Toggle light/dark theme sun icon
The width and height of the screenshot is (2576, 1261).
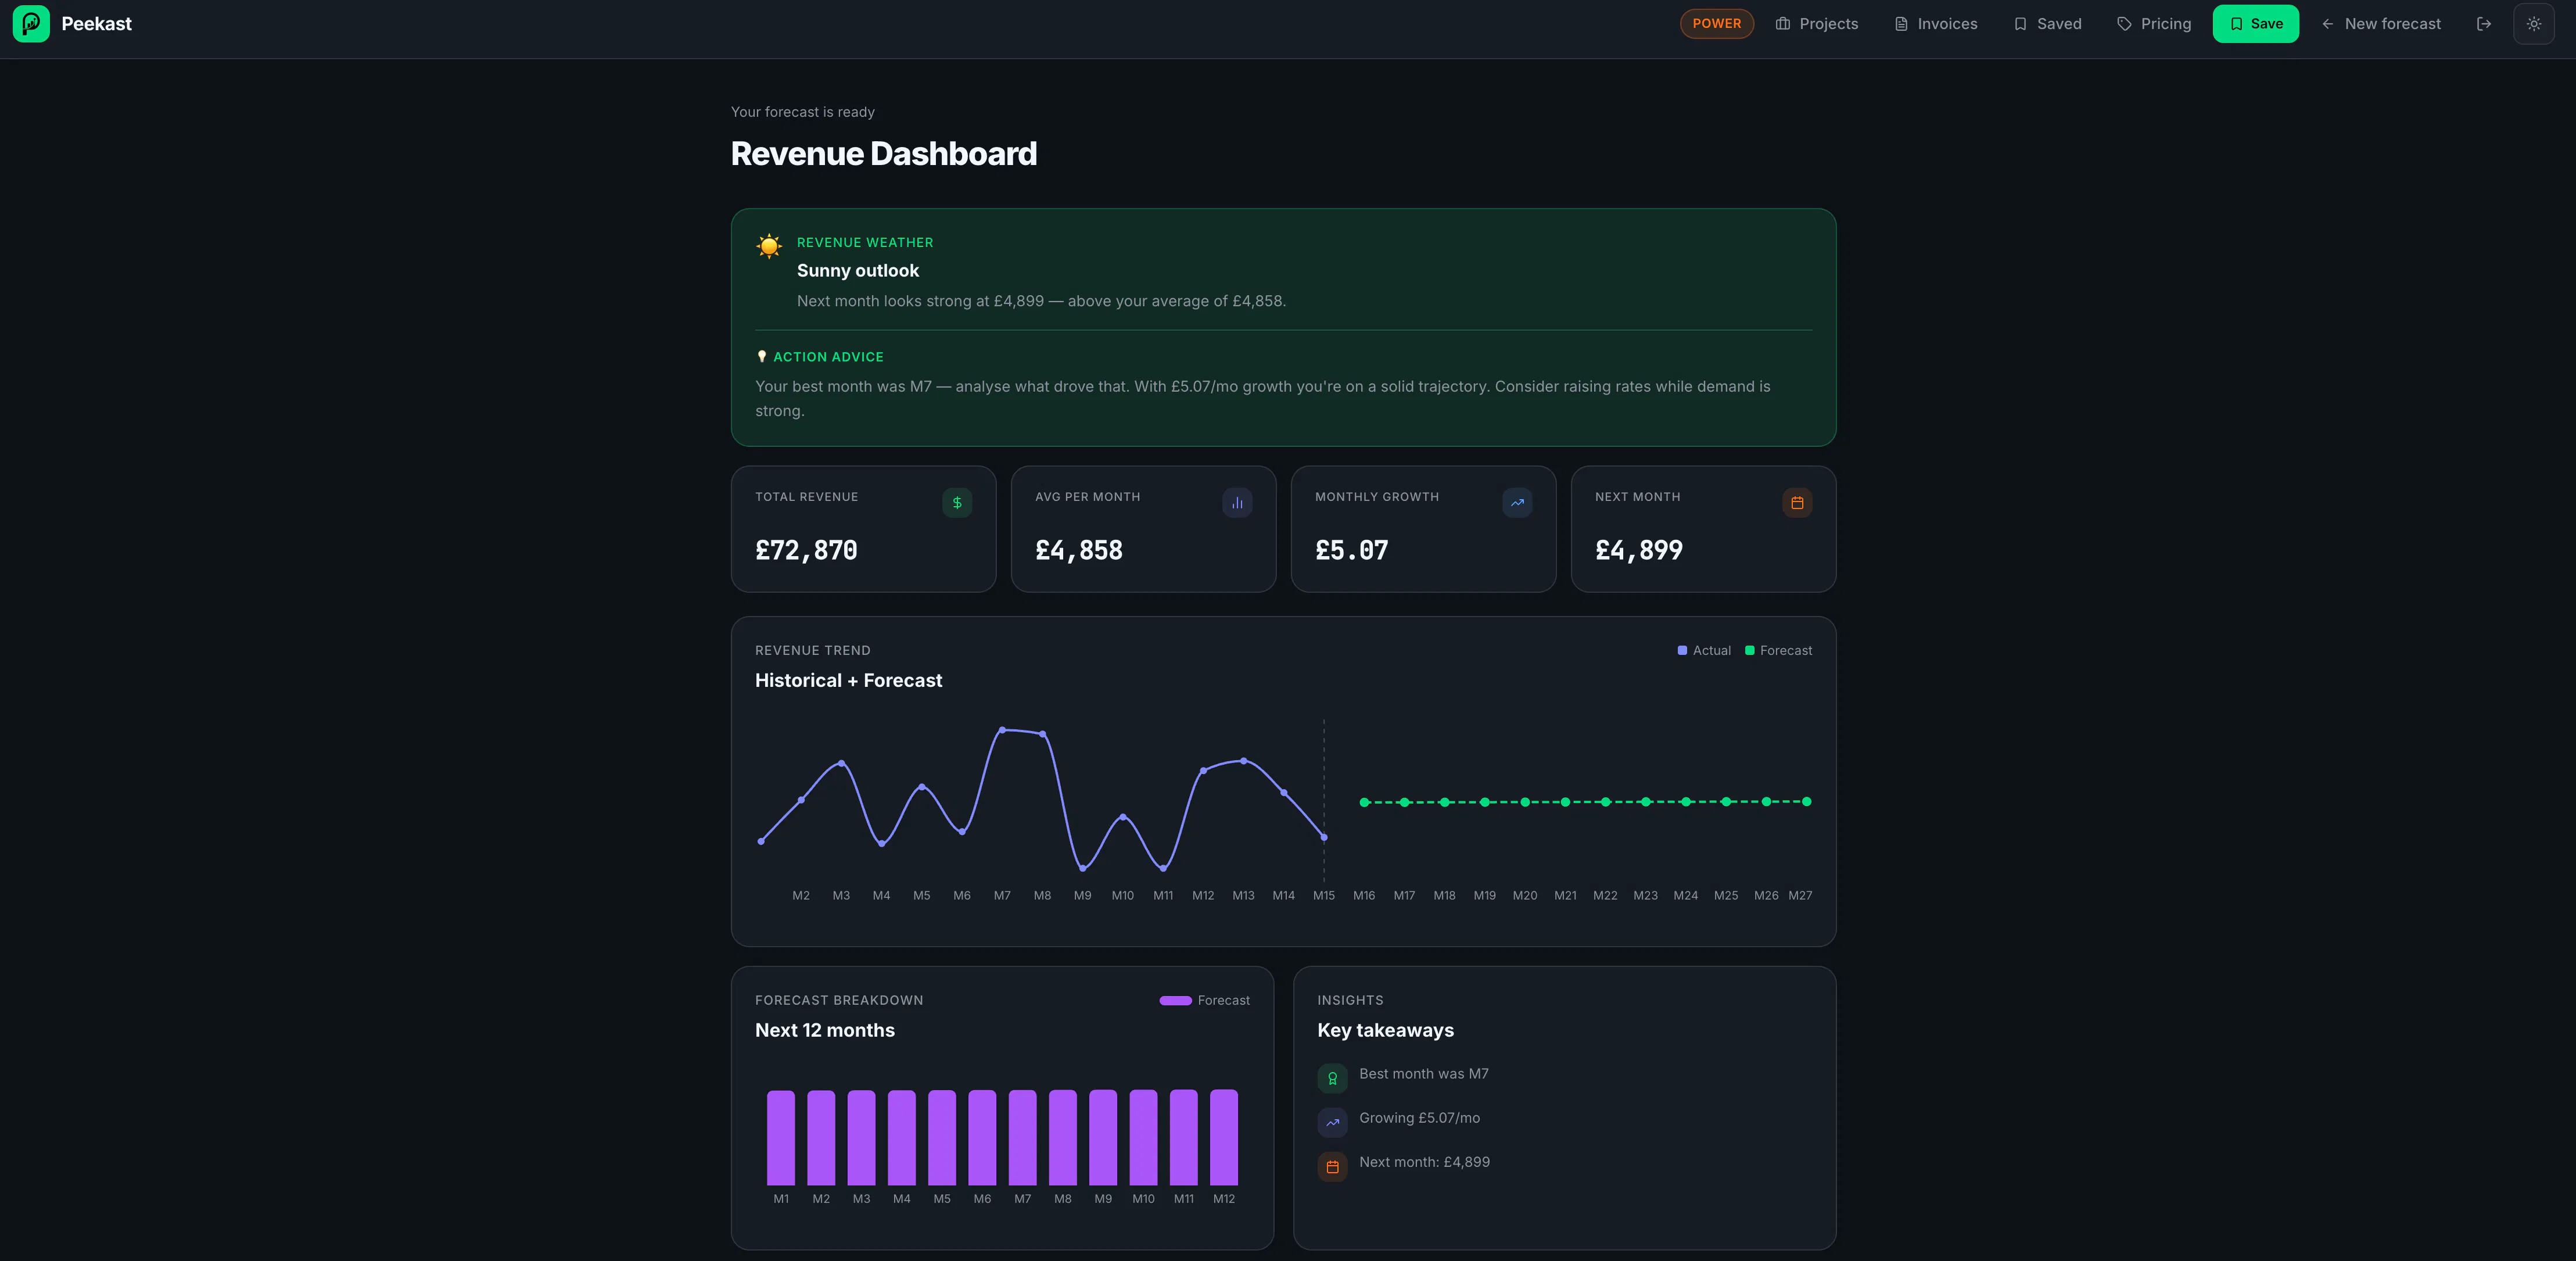2533,24
